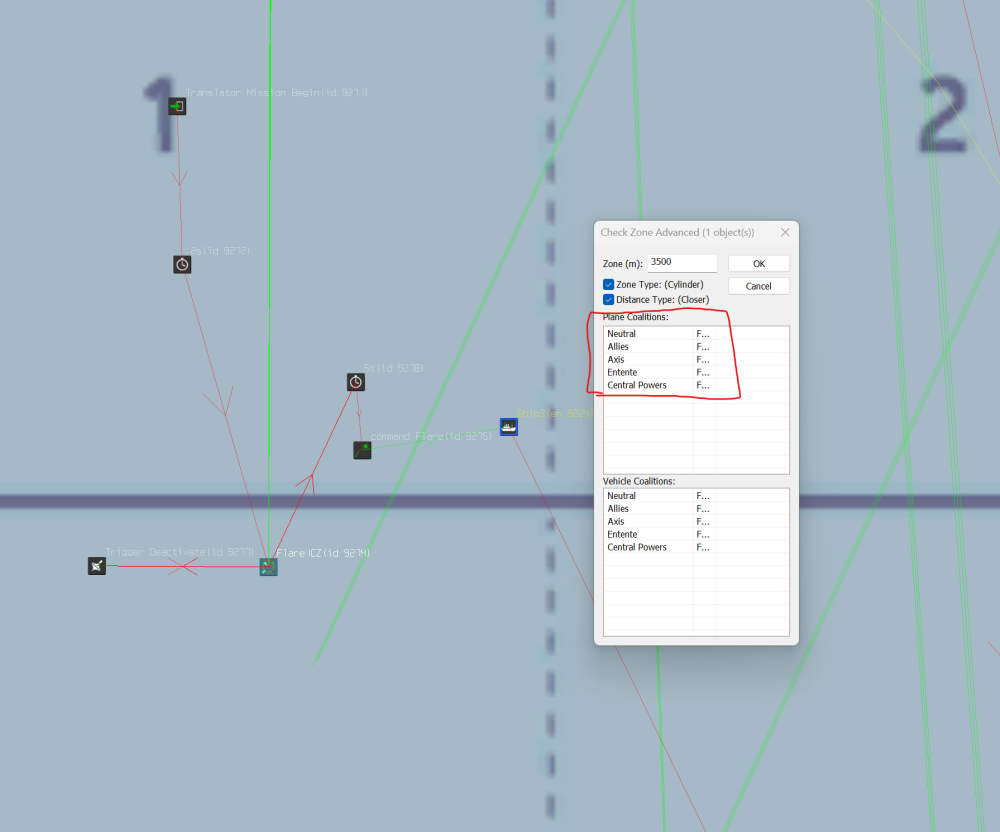The width and height of the screenshot is (1000, 832).
Task: Click the Flare CZ check zone icon
Action: (x=268, y=566)
